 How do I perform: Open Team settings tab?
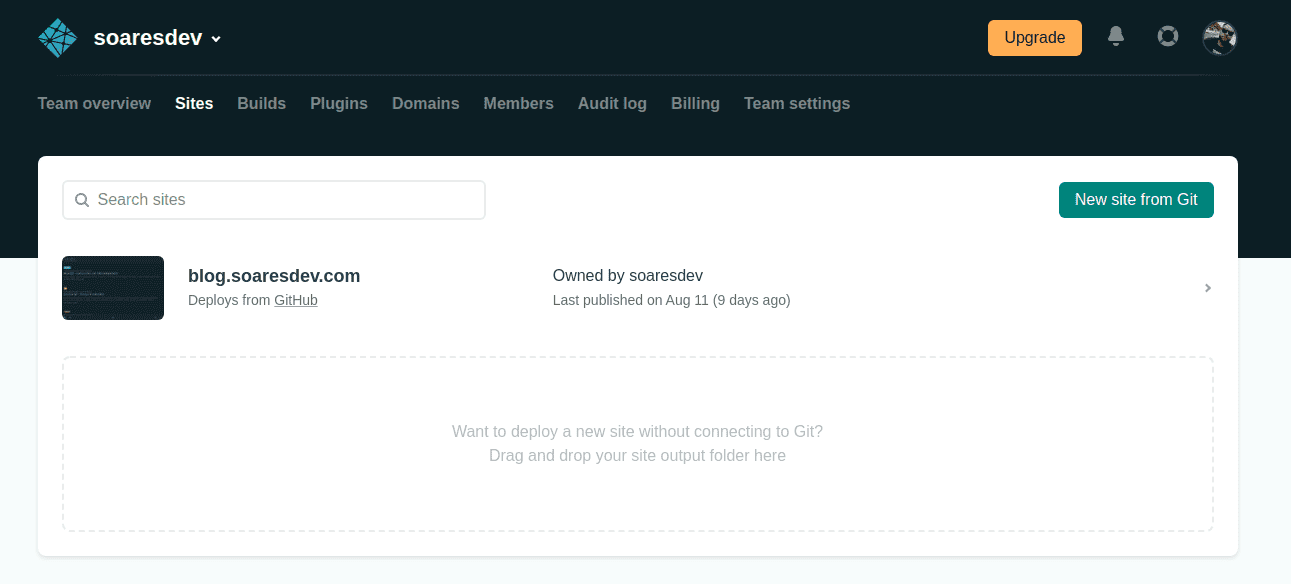point(796,103)
